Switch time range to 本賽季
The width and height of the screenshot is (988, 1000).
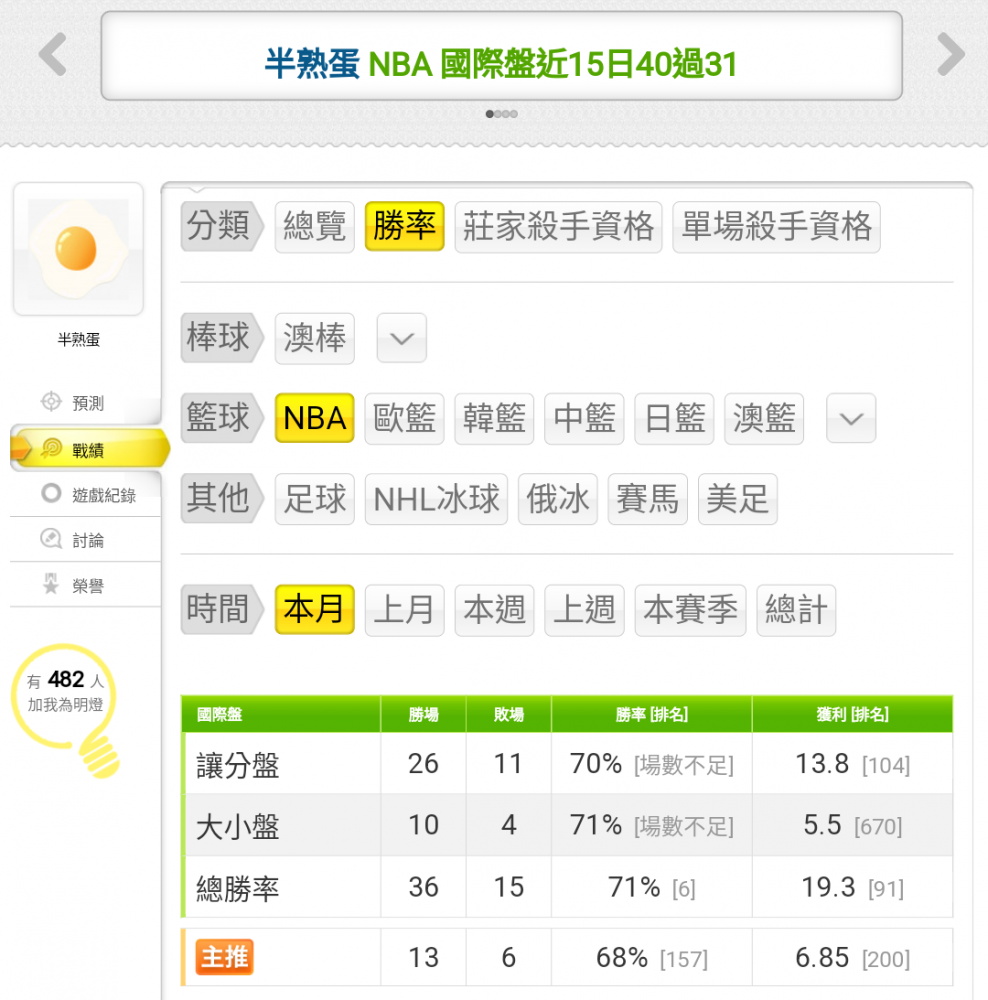[690, 610]
